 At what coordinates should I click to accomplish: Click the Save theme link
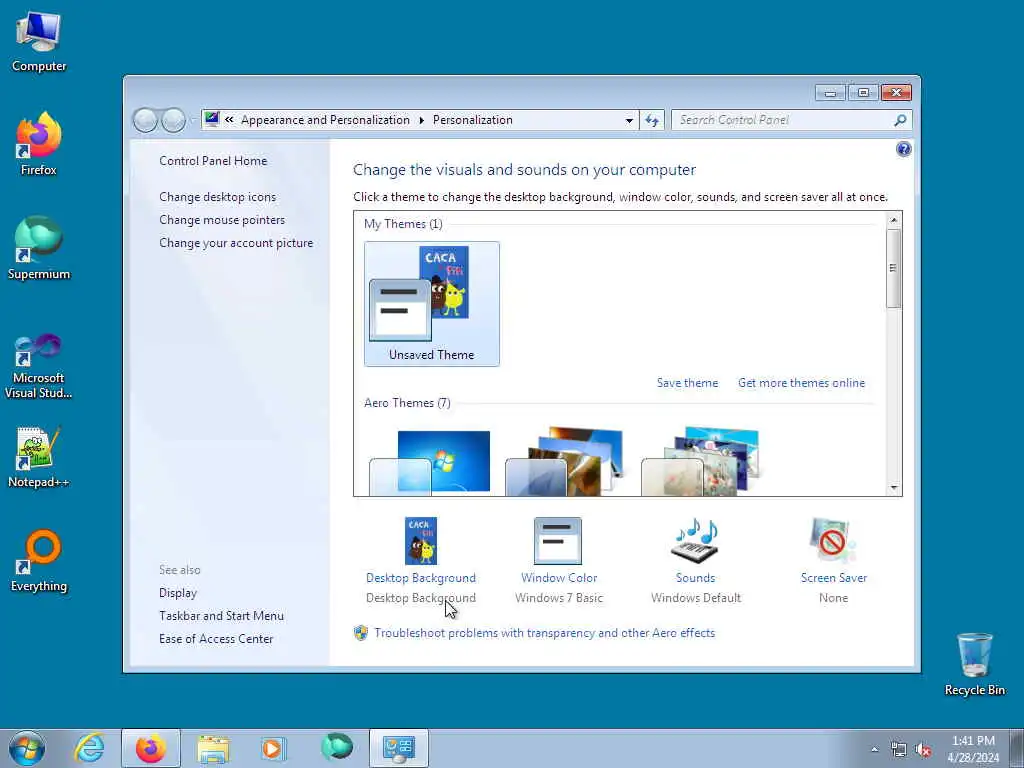click(x=687, y=383)
